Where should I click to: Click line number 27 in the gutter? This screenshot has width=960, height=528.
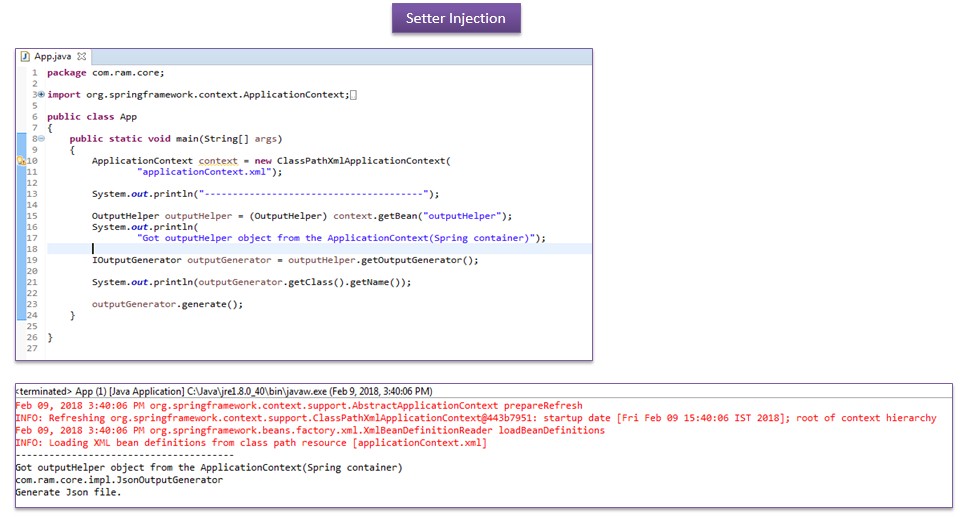pyautogui.click(x=32, y=348)
